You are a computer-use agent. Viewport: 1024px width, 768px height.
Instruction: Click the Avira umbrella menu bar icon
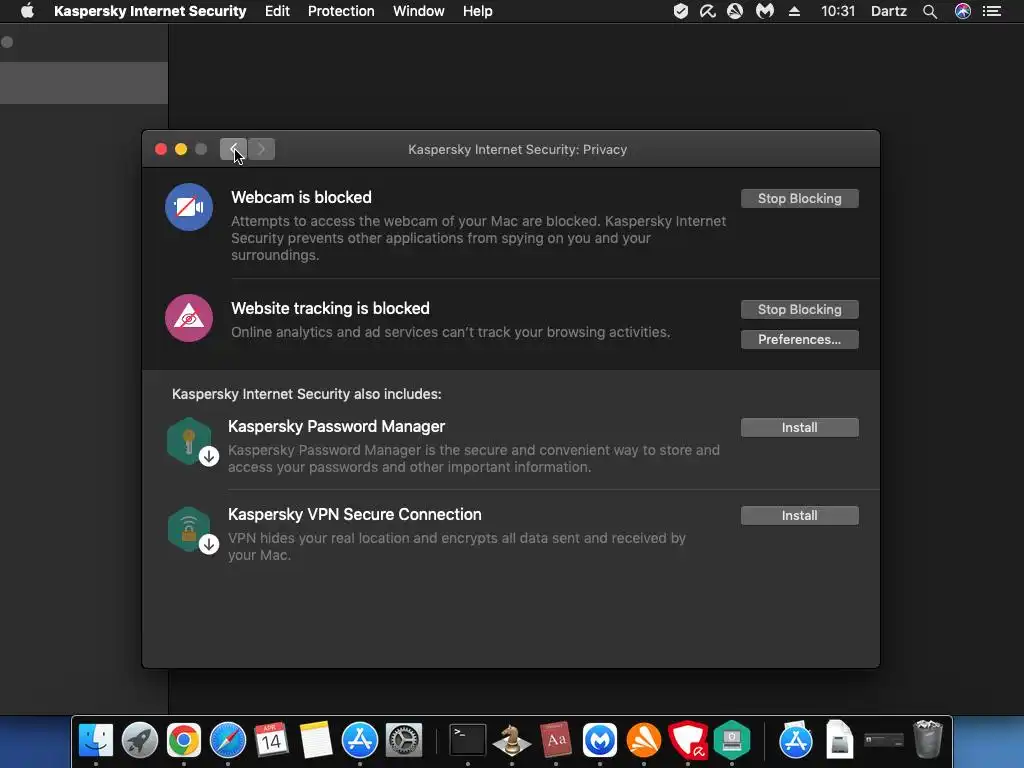[707, 11]
